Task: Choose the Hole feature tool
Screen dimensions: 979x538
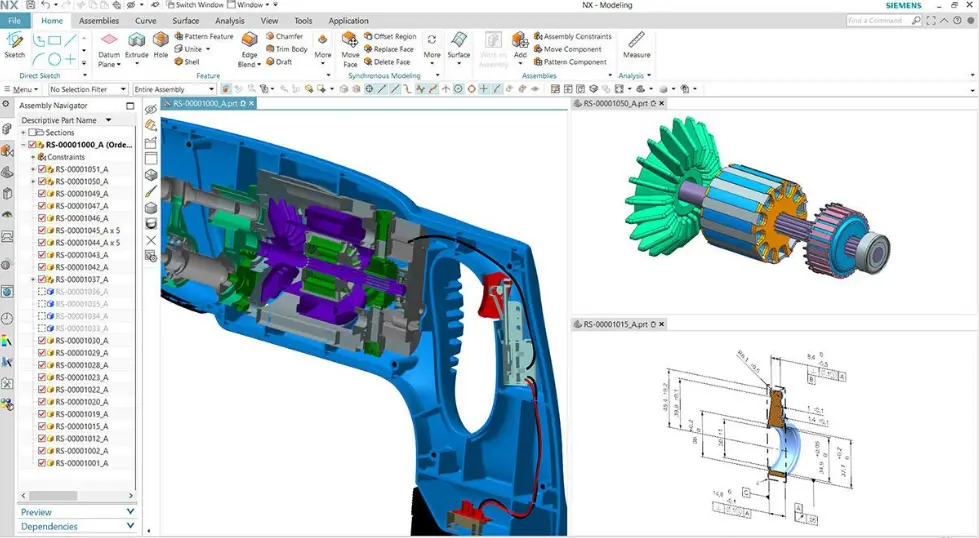Action: (160, 45)
